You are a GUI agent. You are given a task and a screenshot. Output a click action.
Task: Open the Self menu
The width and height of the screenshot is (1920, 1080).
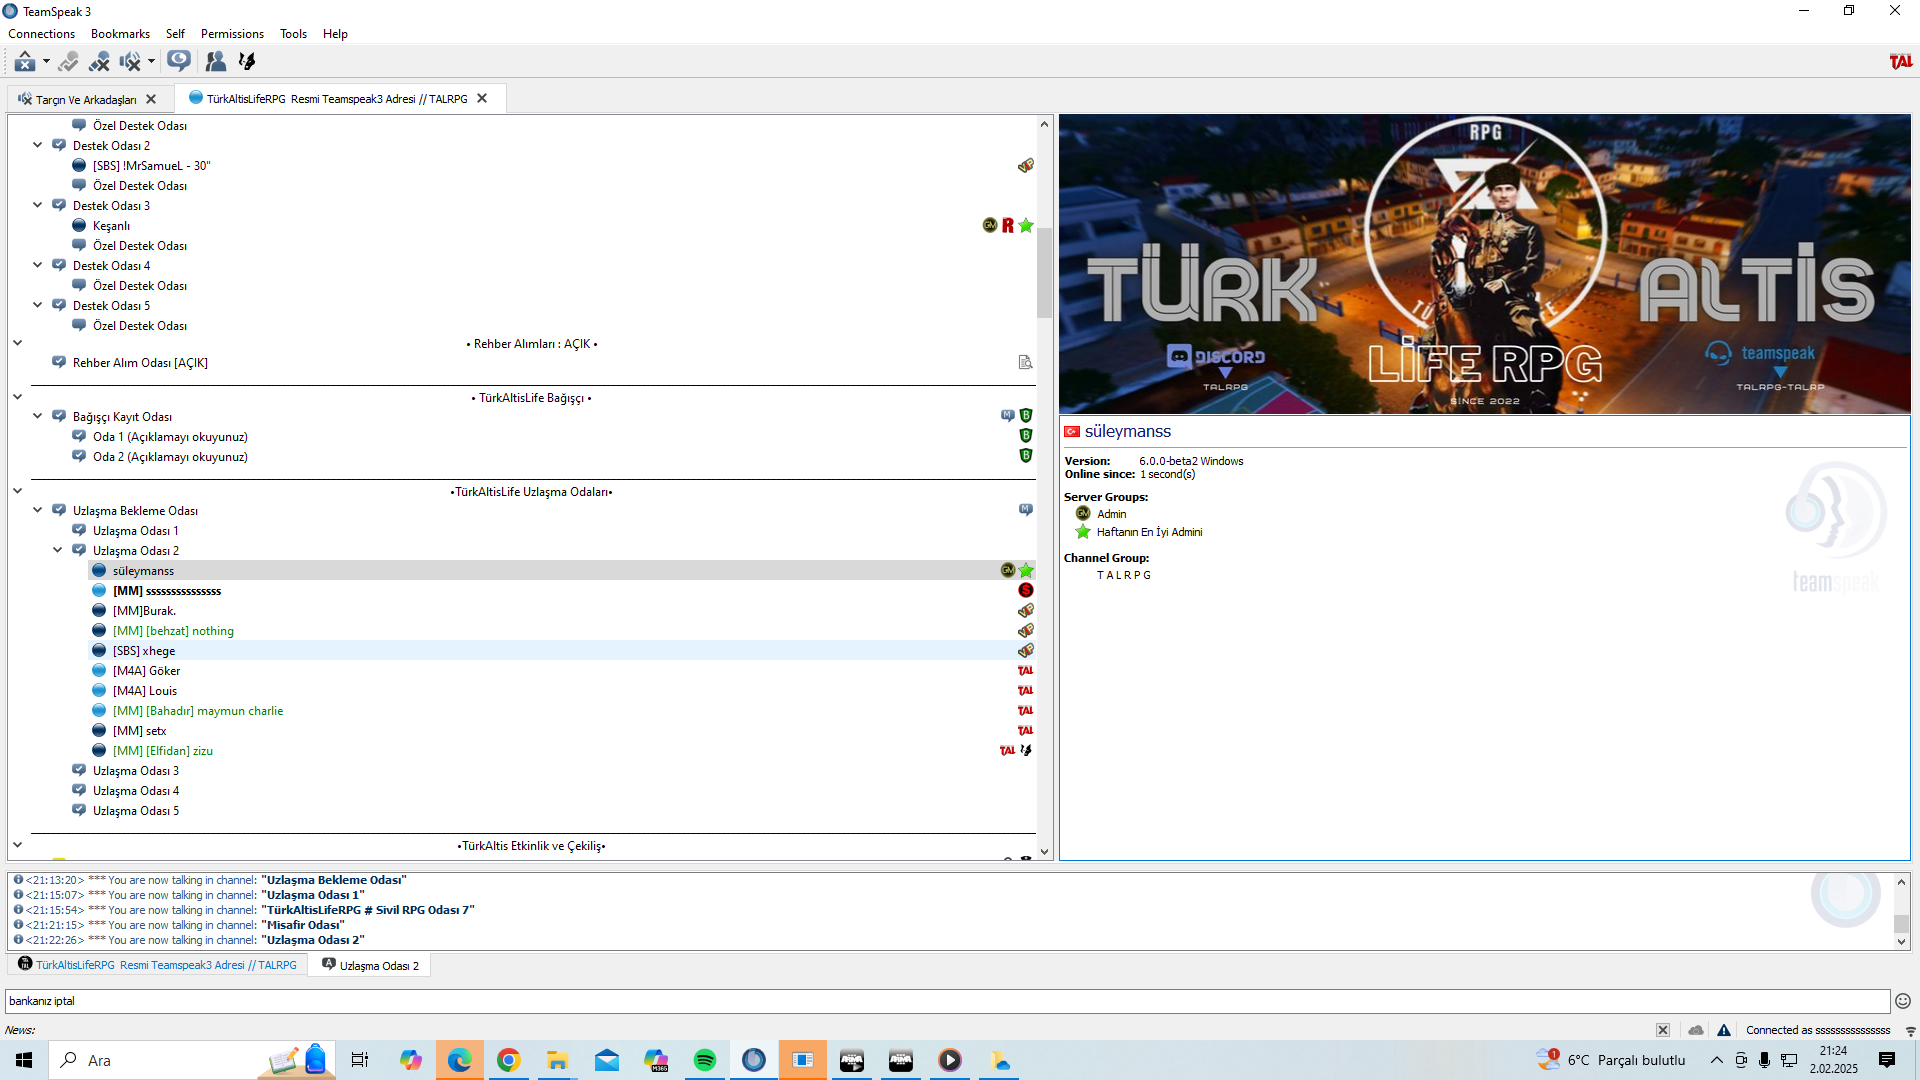click(x=175, y=34)
